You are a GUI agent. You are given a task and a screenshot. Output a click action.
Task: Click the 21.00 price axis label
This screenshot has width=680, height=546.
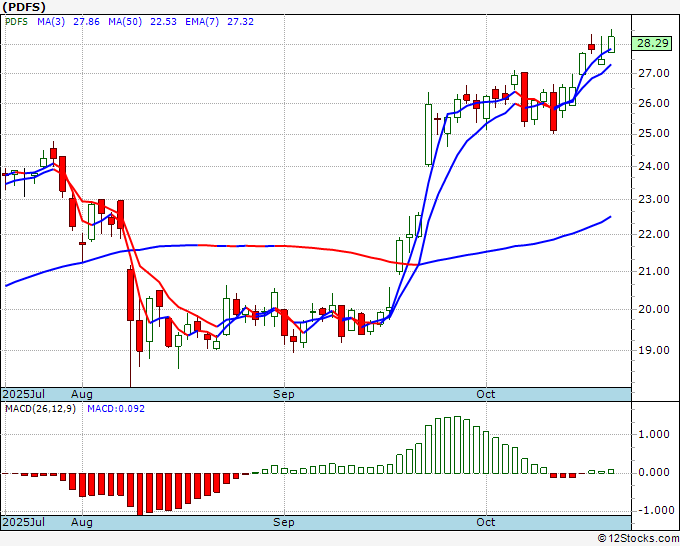[654, 271]
